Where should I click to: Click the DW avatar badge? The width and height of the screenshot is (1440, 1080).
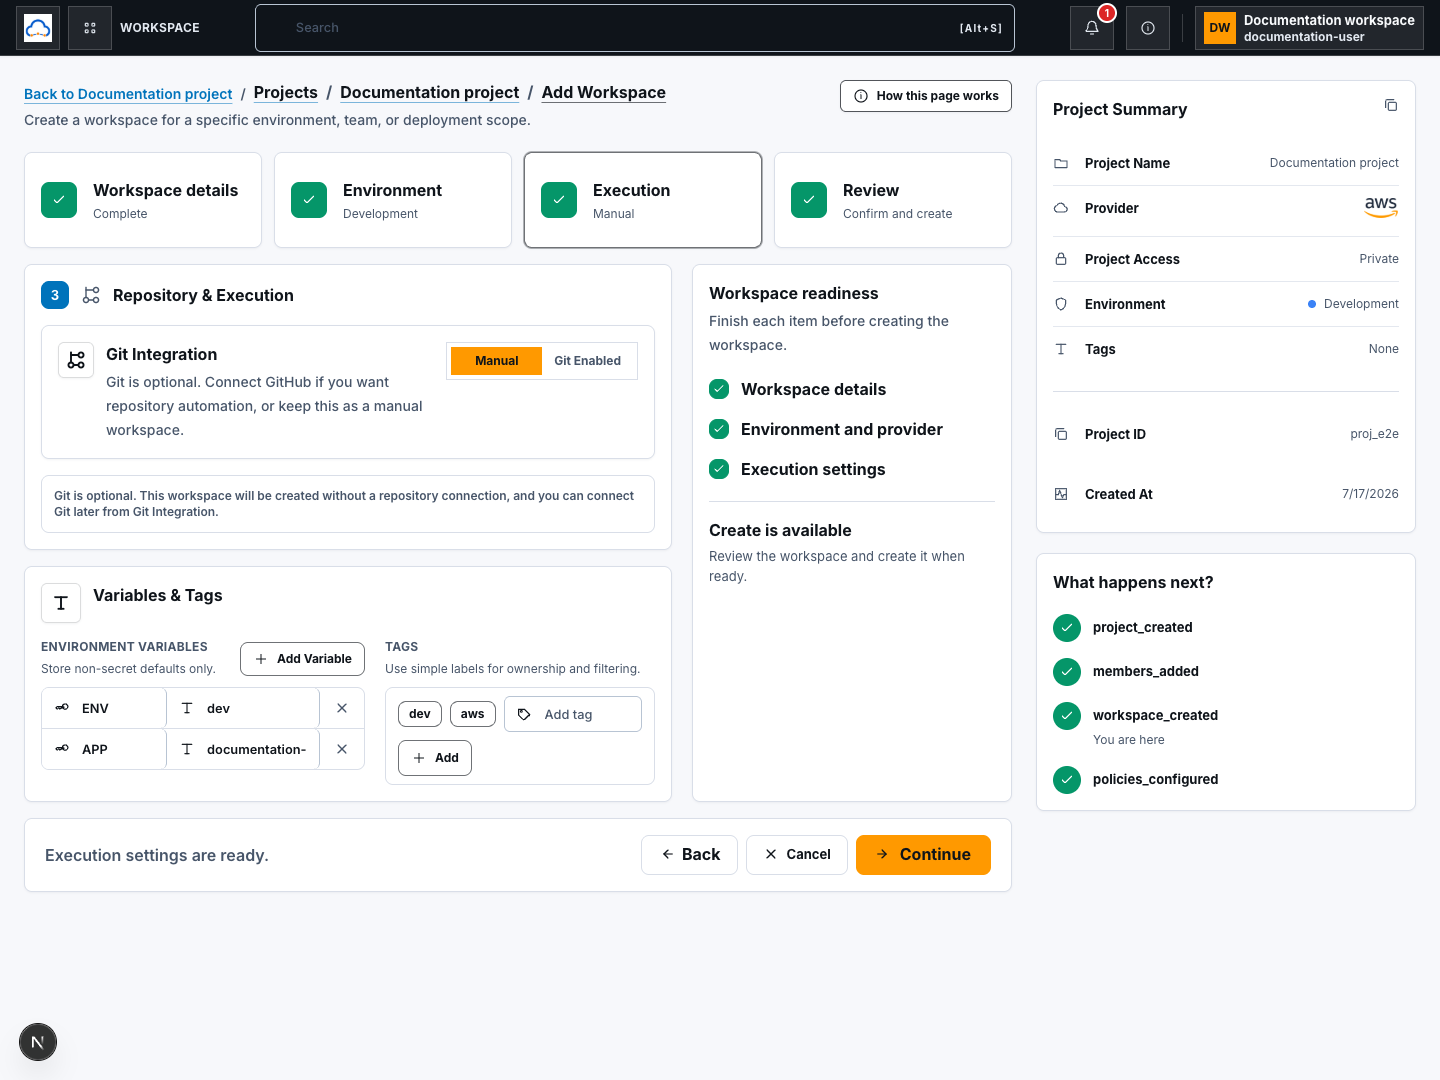1220,28
